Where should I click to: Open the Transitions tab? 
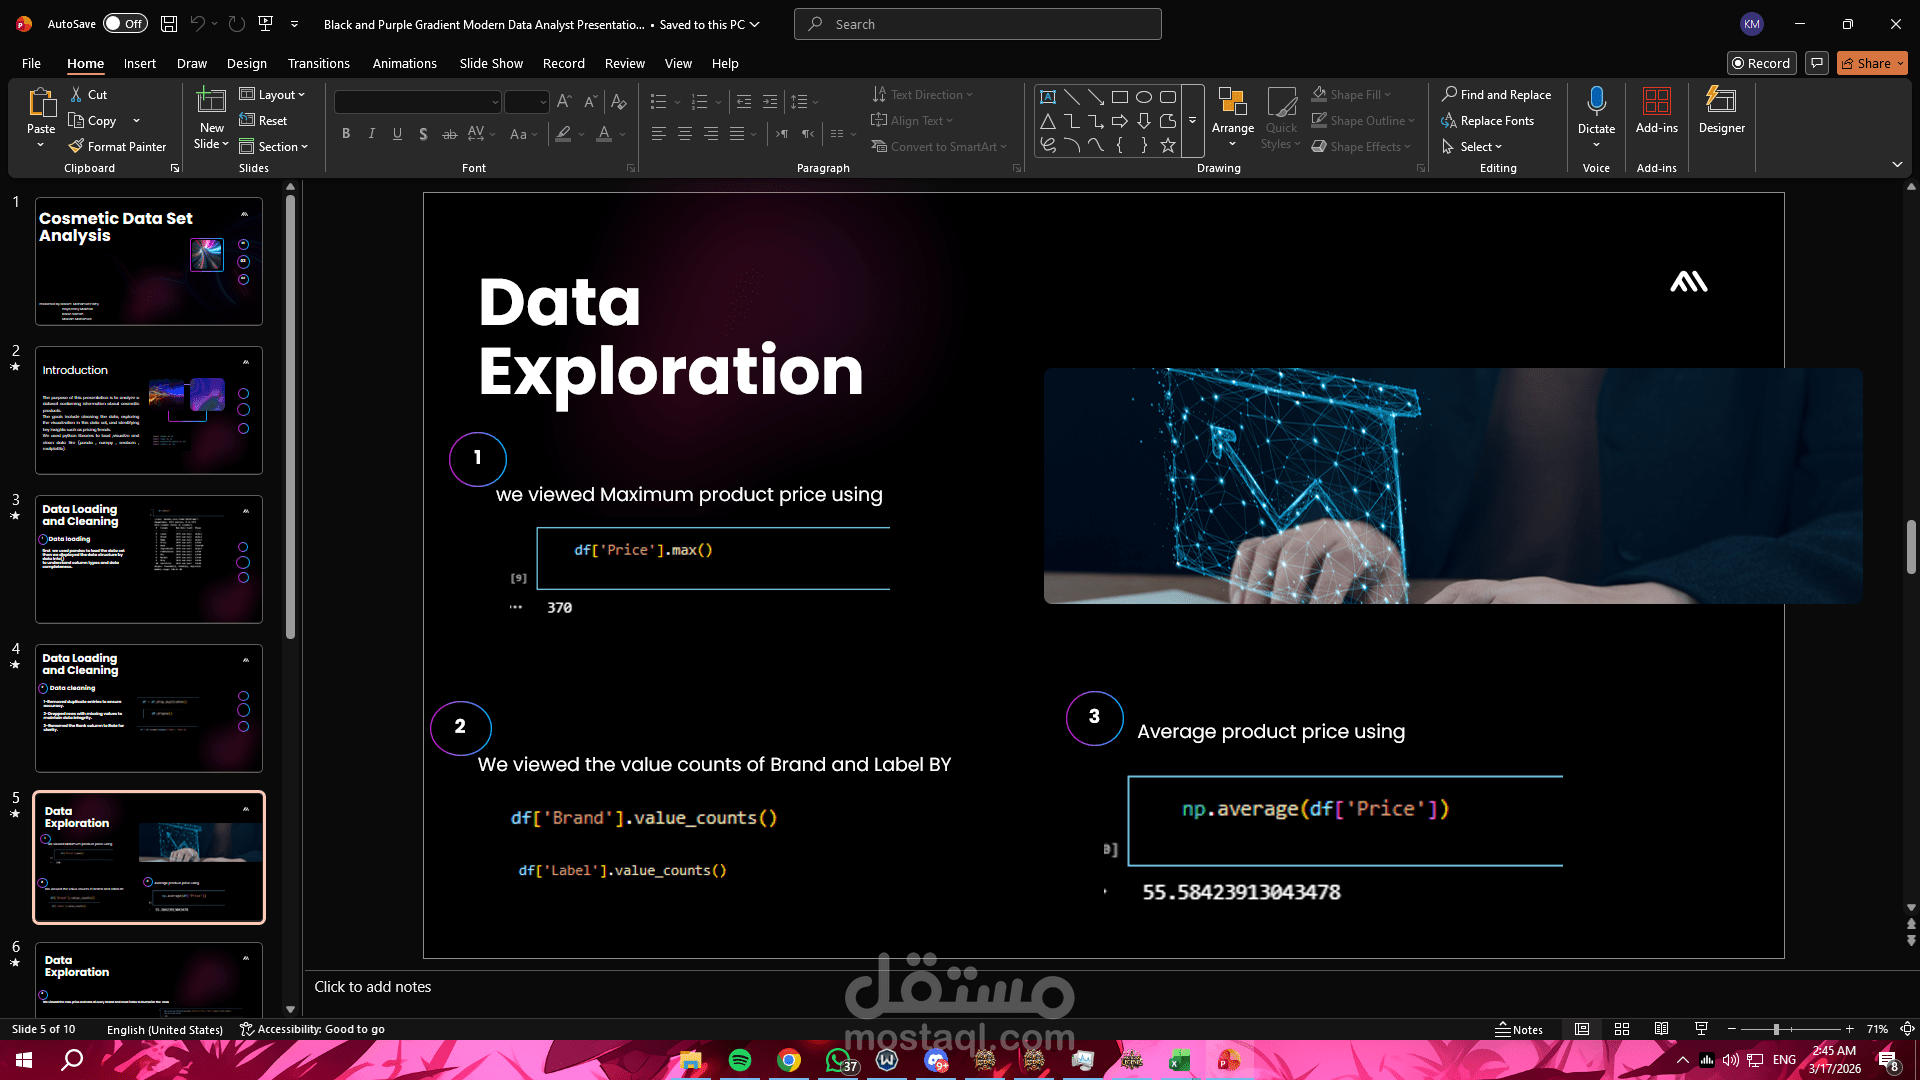pos(318,63)
